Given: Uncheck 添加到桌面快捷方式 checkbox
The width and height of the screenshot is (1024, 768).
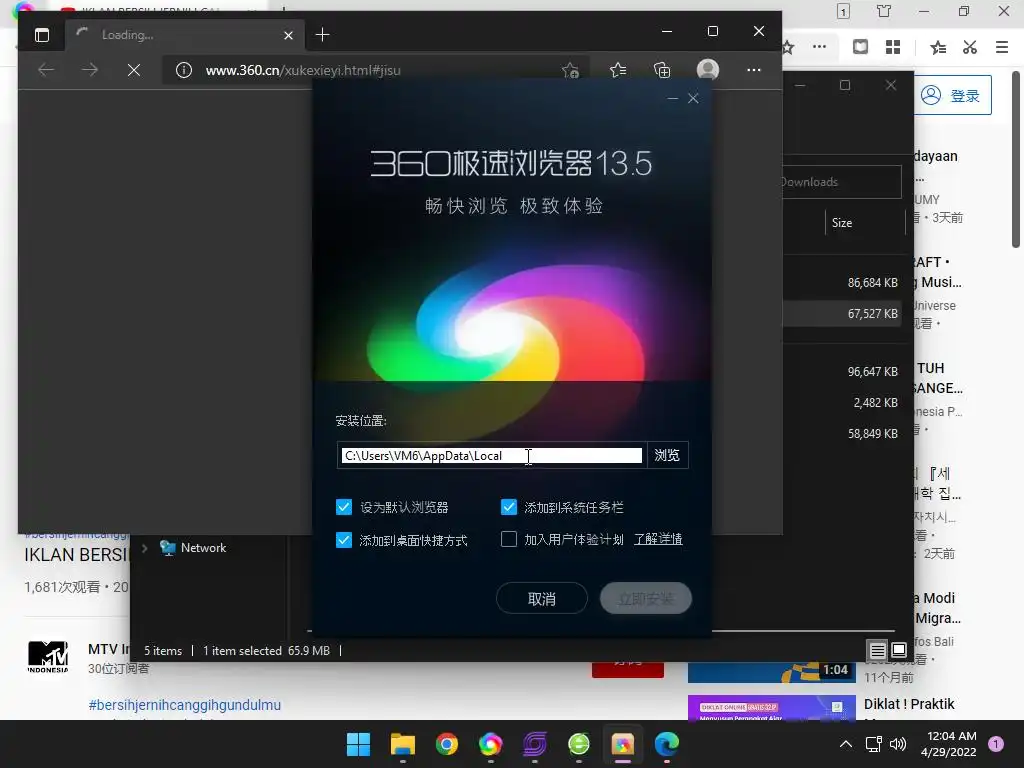Looking at the screenshot, I should [344, 539].
